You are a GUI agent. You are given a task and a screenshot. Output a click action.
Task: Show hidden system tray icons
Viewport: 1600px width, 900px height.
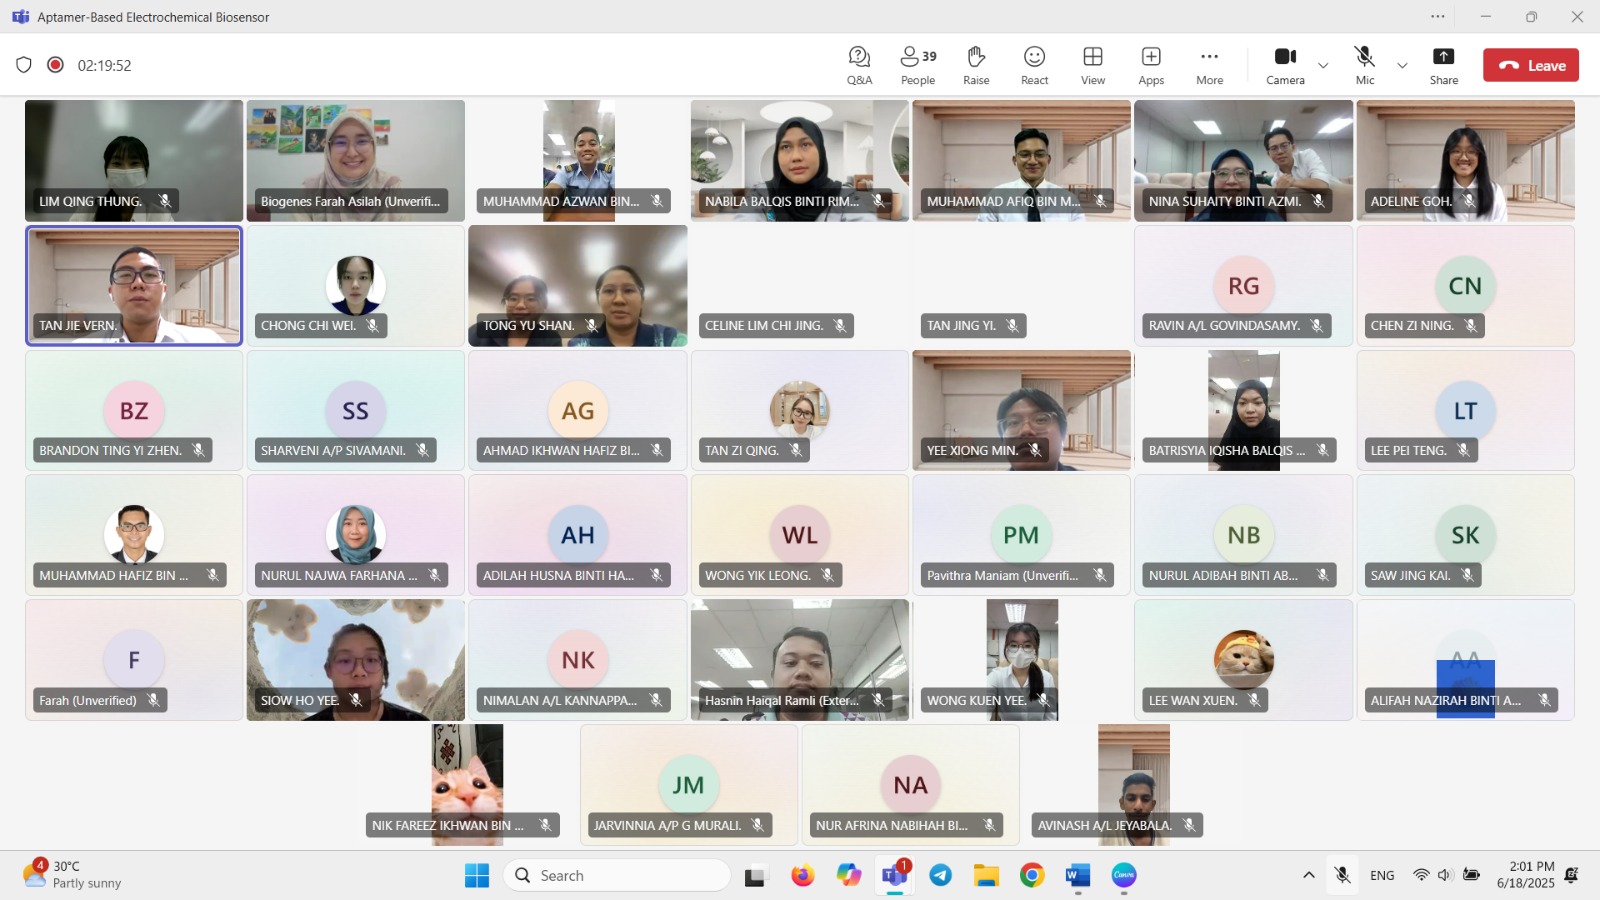(x=1308, y=875)
